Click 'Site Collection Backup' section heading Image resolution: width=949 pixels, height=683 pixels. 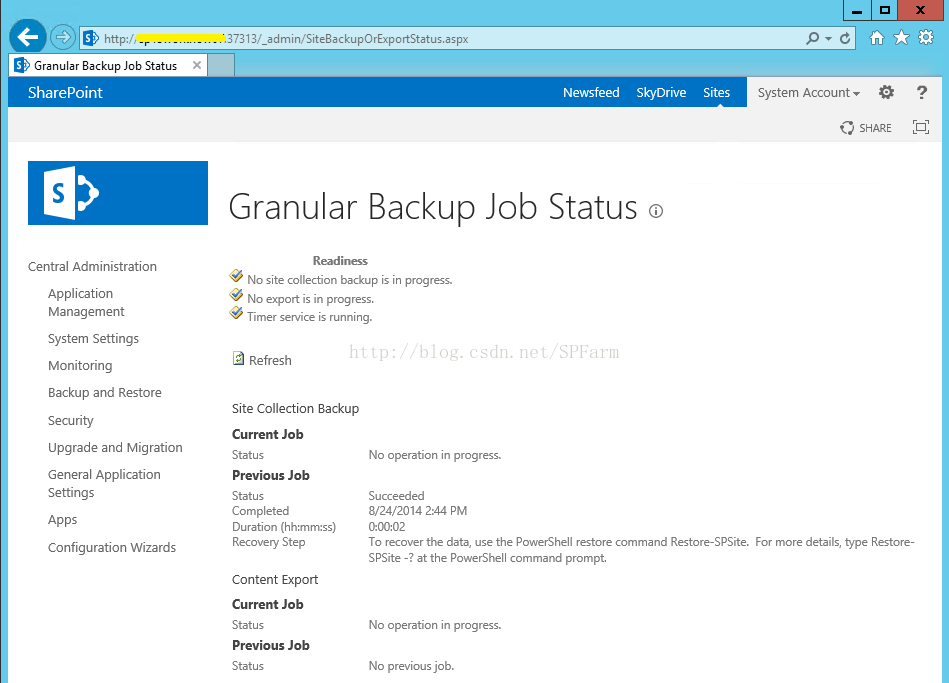tap(295, 409)
